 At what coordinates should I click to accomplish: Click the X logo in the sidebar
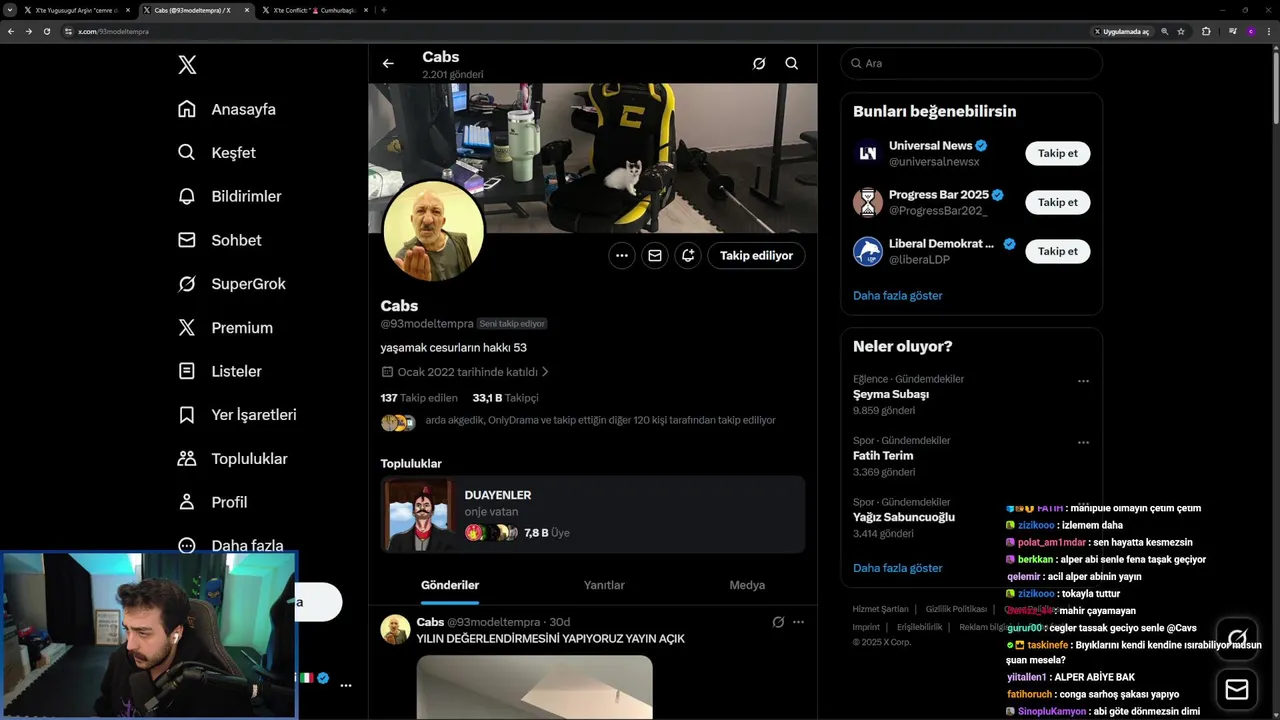pyautogui.click(x=187, y=65)
